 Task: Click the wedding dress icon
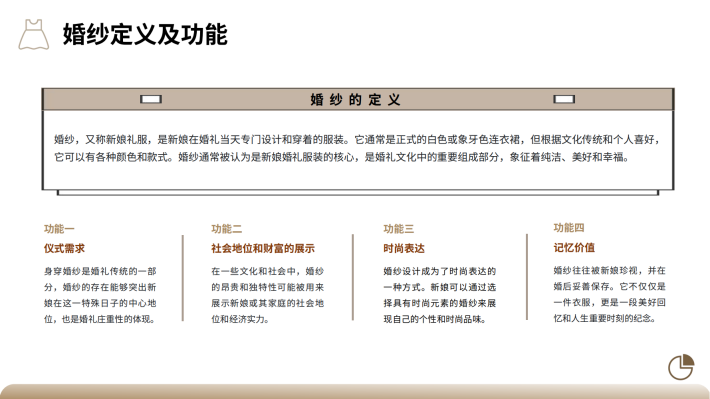pos(34,34)
